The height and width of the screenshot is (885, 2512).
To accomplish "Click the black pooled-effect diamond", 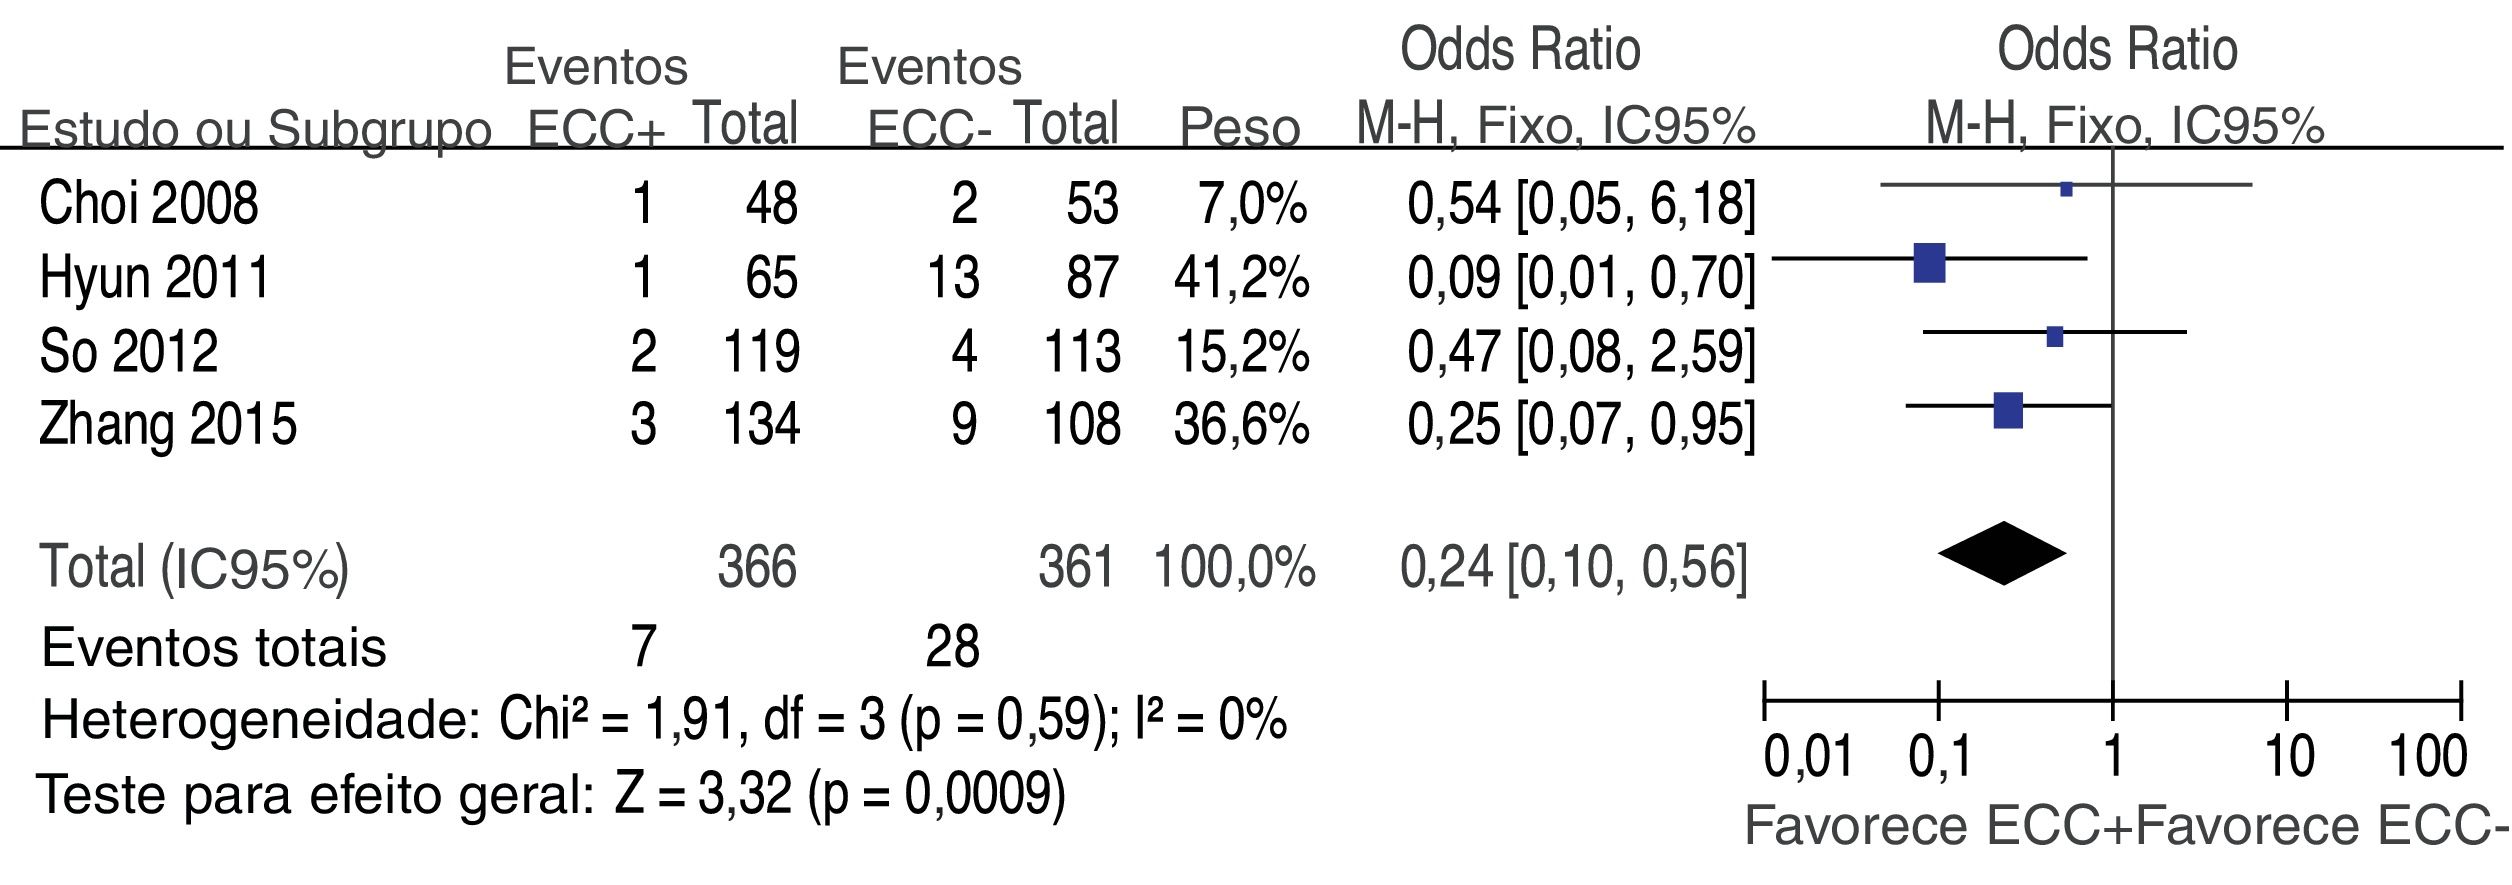I will point(2001,553).
